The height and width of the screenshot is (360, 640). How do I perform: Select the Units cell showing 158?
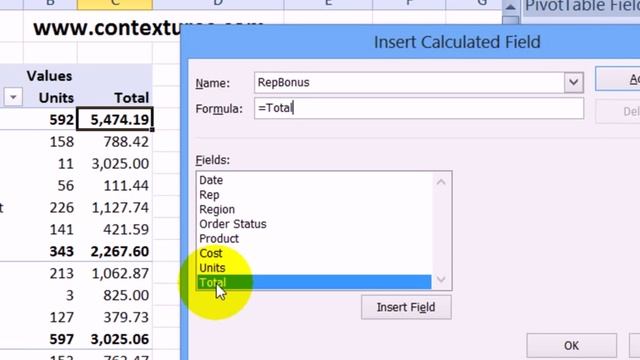point(51,142)
